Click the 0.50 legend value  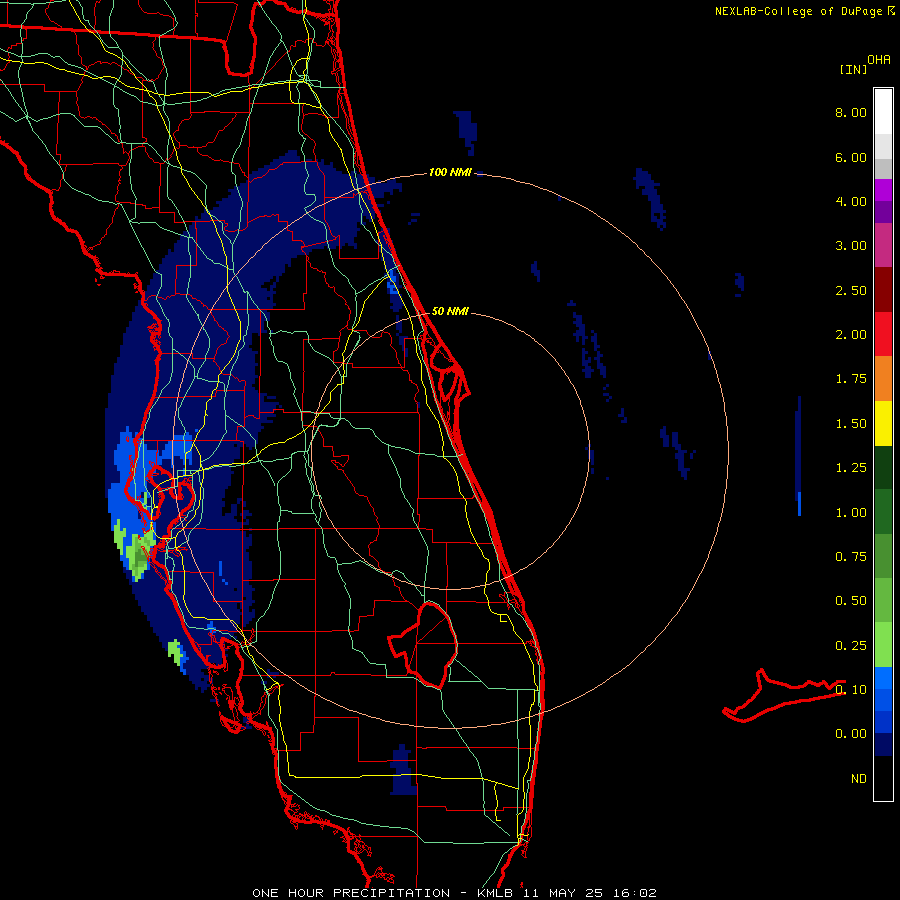coord(851,601)
